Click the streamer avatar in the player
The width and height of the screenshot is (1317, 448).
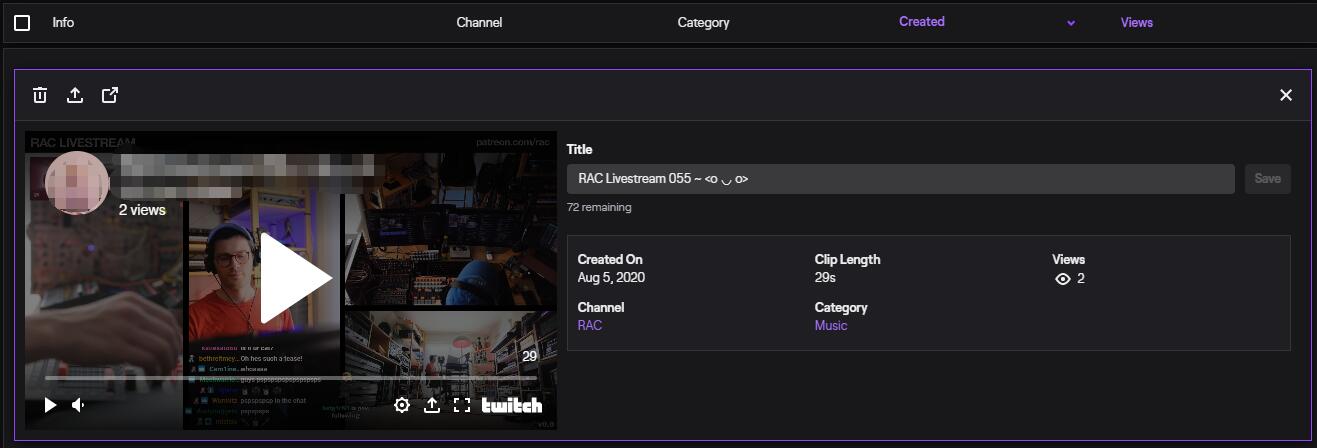pyautogui.click(x=77, y=183)
